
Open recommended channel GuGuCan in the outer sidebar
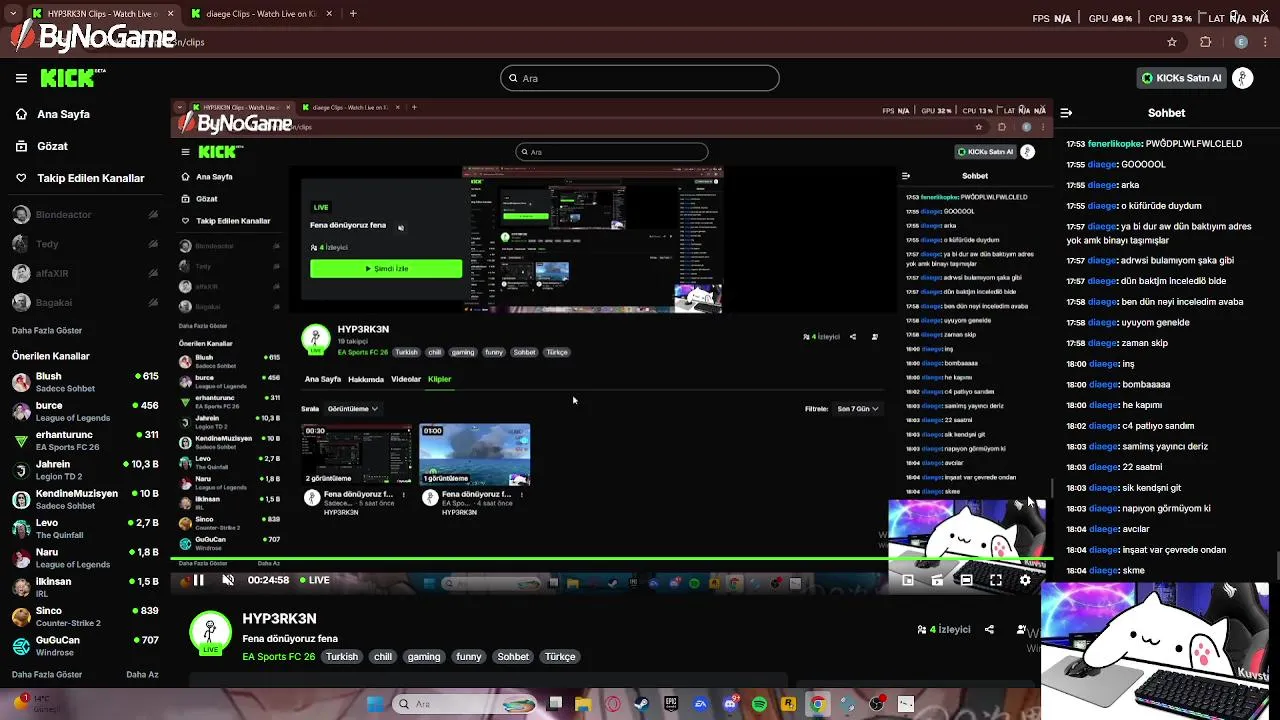85,645
